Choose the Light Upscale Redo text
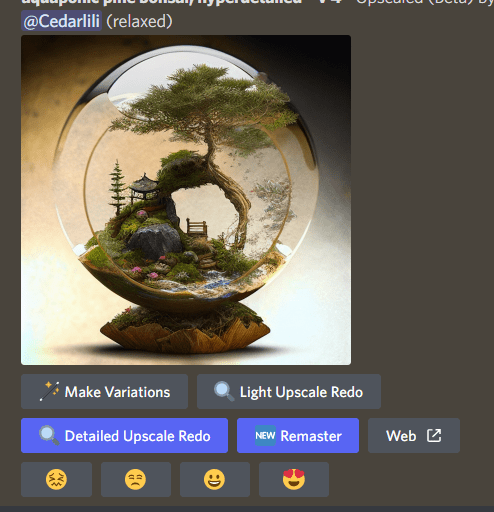Screen dimensions: 494x512 click(x=301, y=392)
